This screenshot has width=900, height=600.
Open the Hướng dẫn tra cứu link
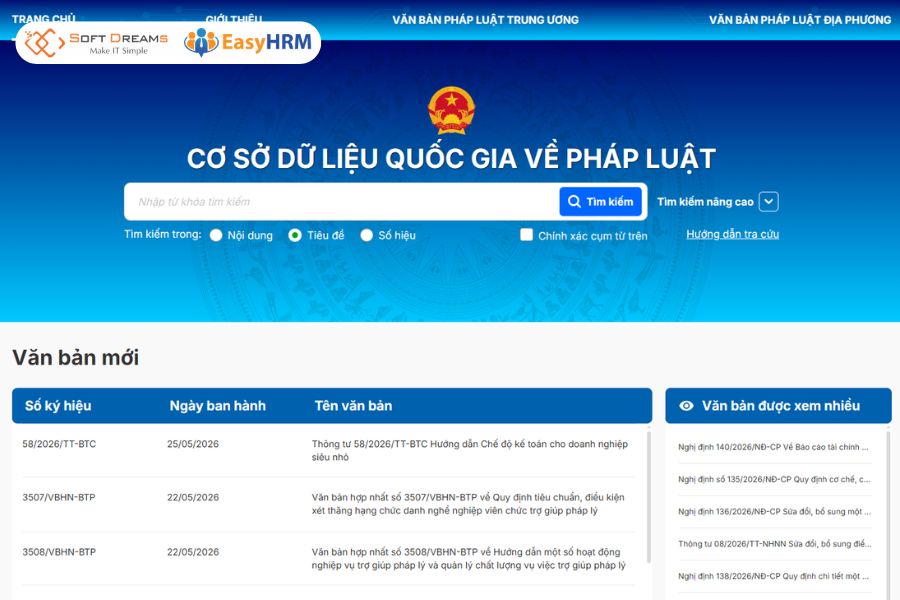tap(732, 234)
